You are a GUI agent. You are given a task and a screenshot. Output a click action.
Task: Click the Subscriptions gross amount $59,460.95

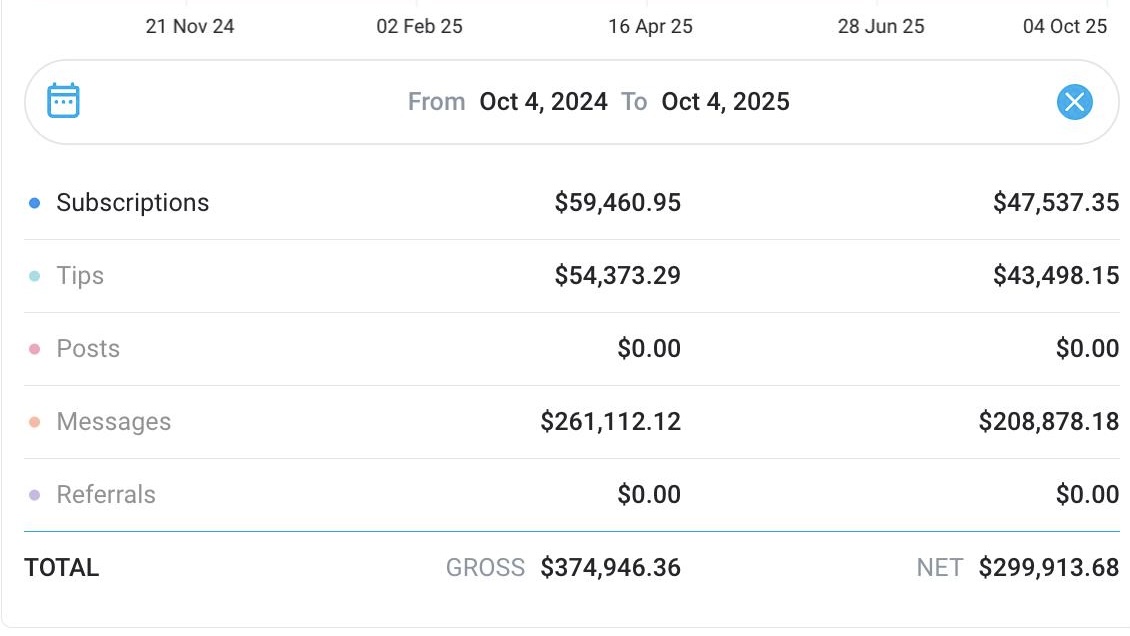(x=617, y=203)
